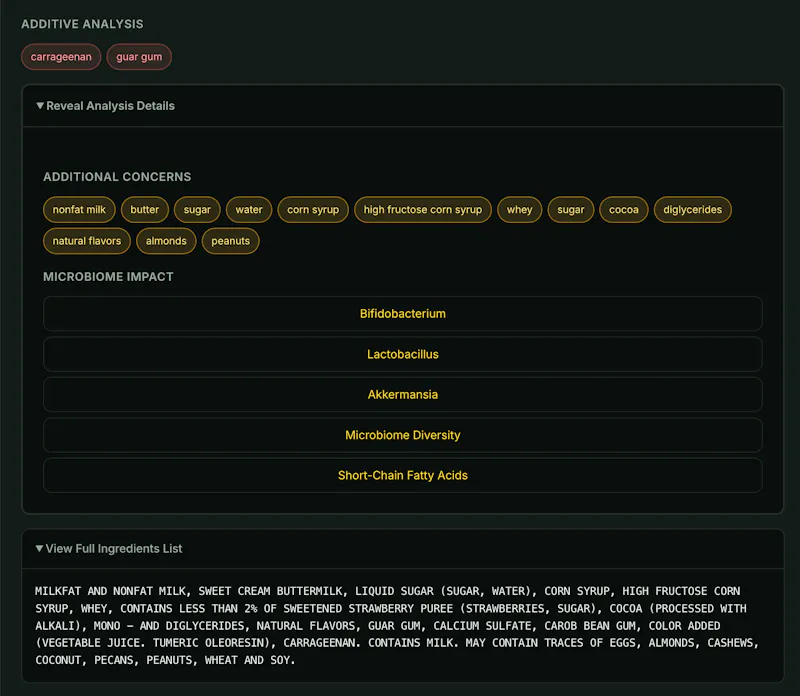800x696 pixels.
Task: Click the natural flavors chip
Action: (87, 241)
